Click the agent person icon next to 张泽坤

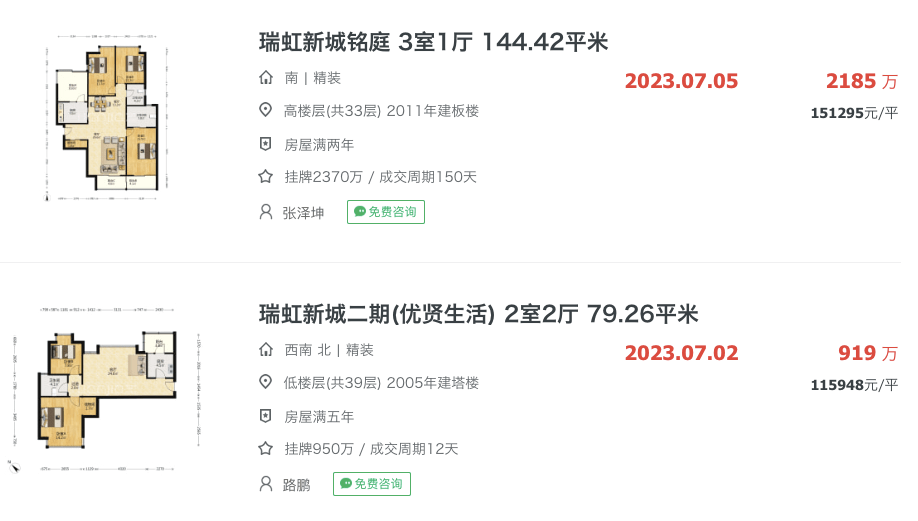[266, 212]
